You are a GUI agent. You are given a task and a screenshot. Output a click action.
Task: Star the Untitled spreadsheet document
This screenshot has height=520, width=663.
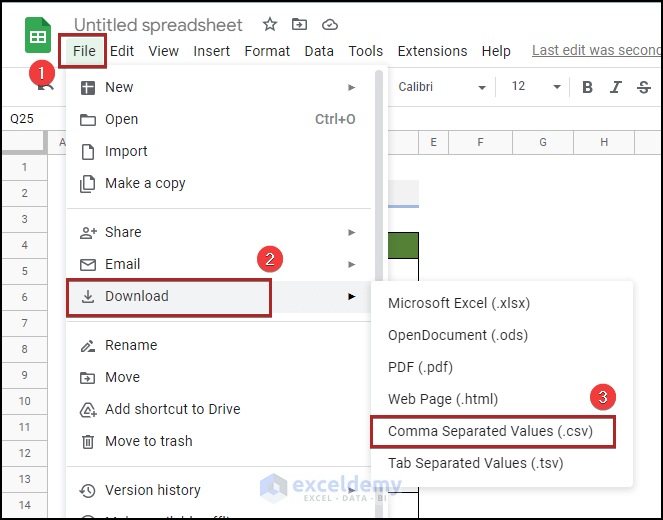point(270,25)
